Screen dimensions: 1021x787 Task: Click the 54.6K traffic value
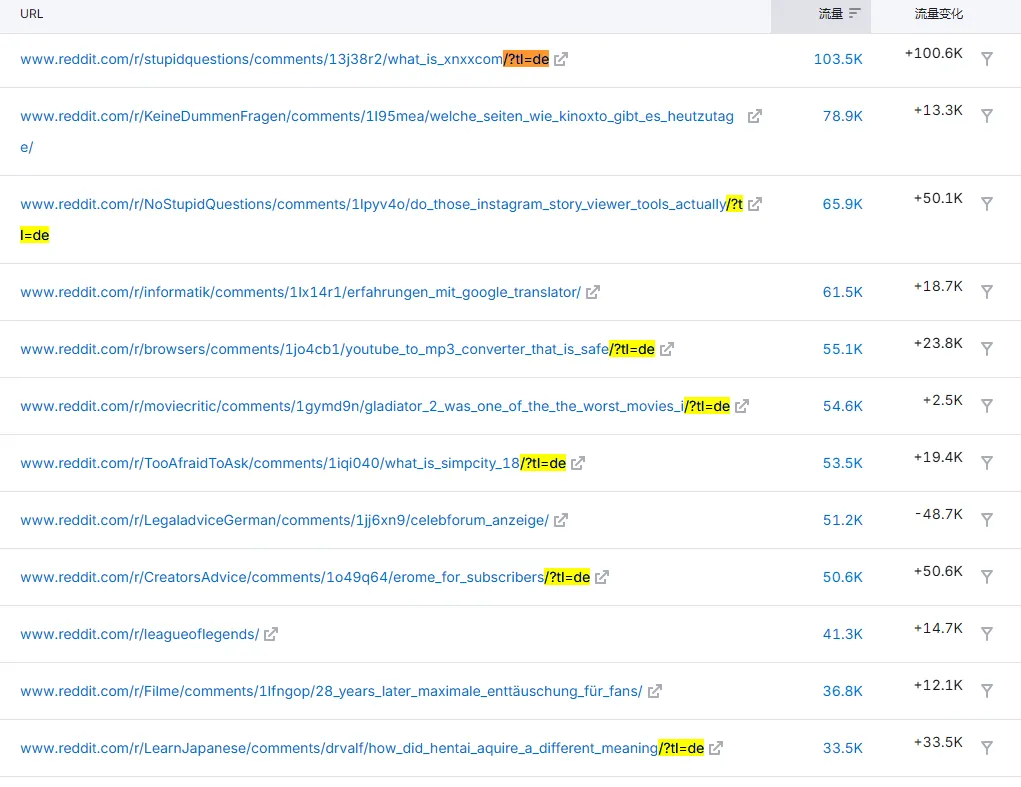[x=843, y=406]
